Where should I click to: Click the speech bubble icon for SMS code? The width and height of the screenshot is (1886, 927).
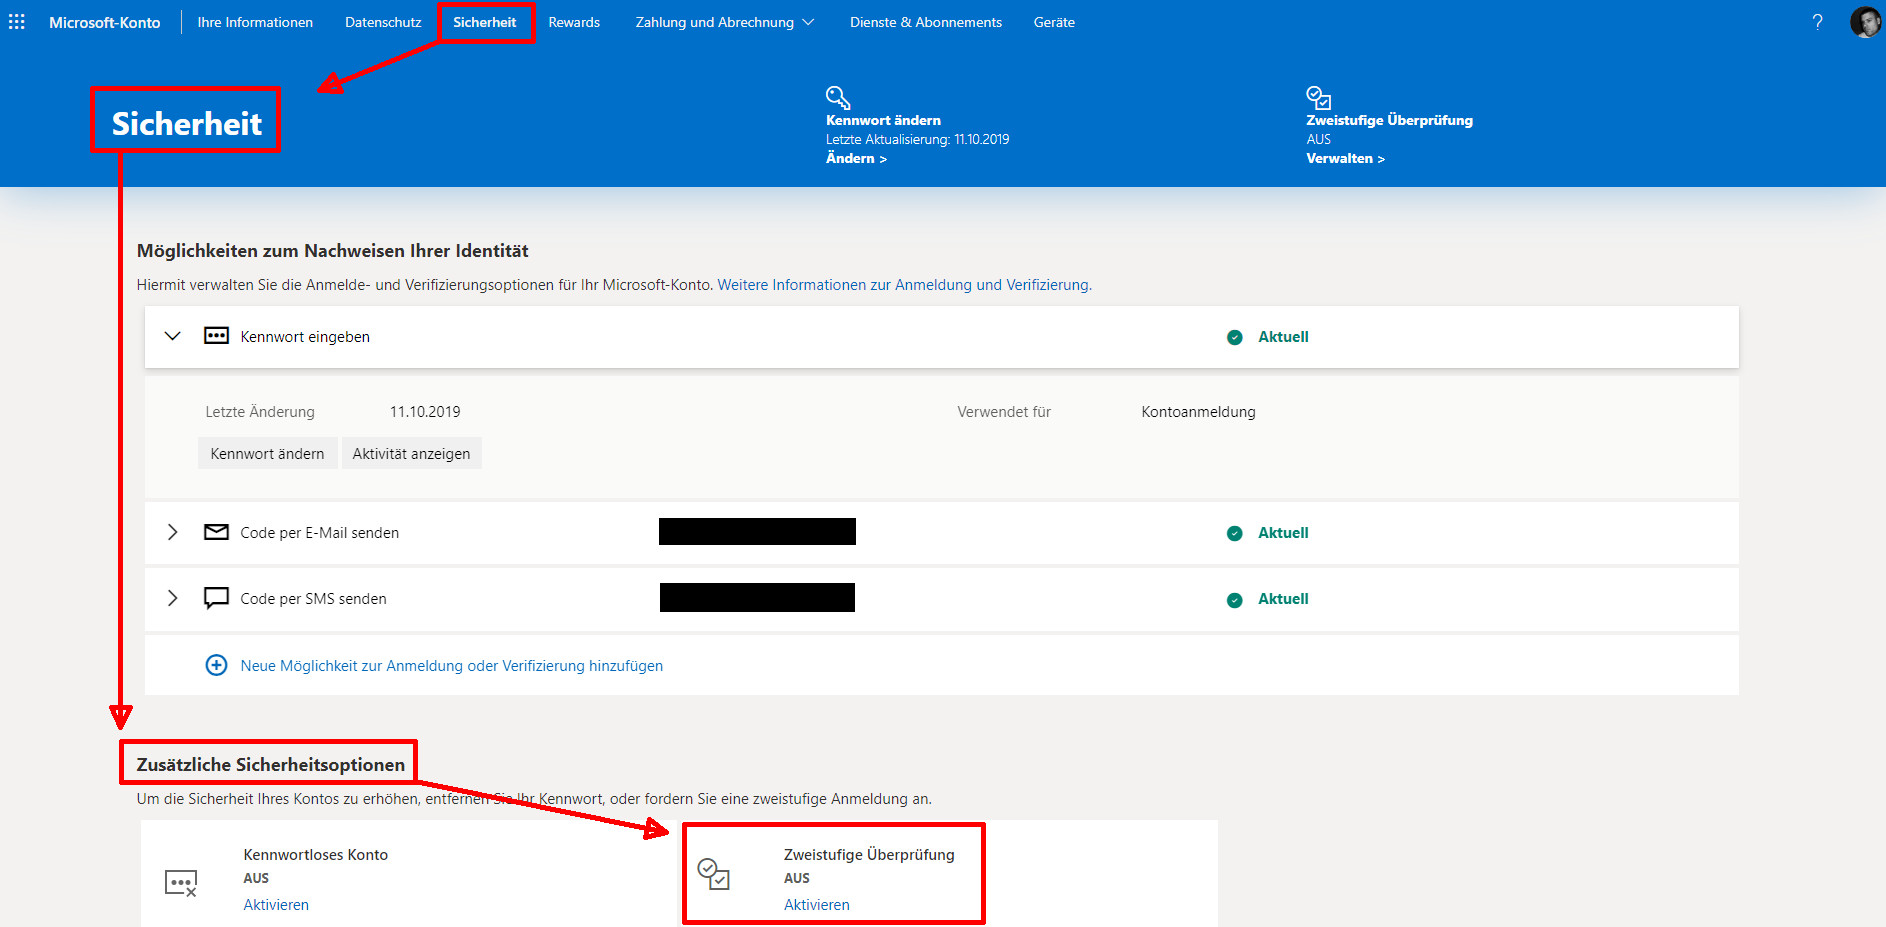point(216,598)
